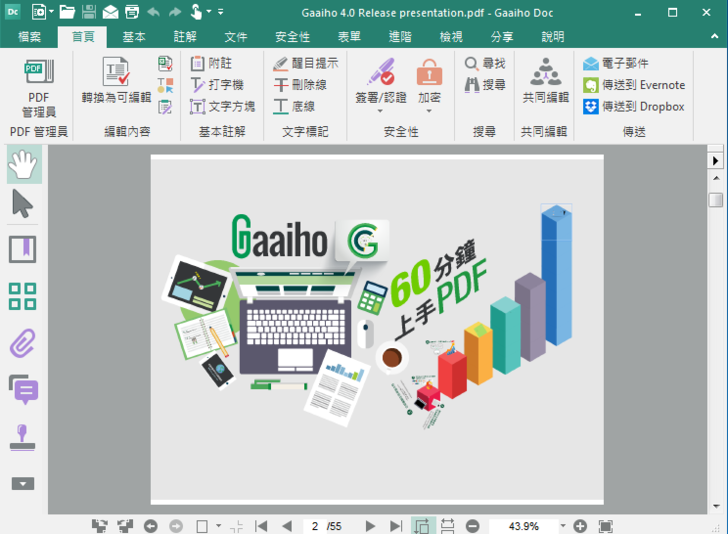Viewport: 728px width, 534px height.
Task: Open the attachments paperclip panel
Action: (23, 343)
